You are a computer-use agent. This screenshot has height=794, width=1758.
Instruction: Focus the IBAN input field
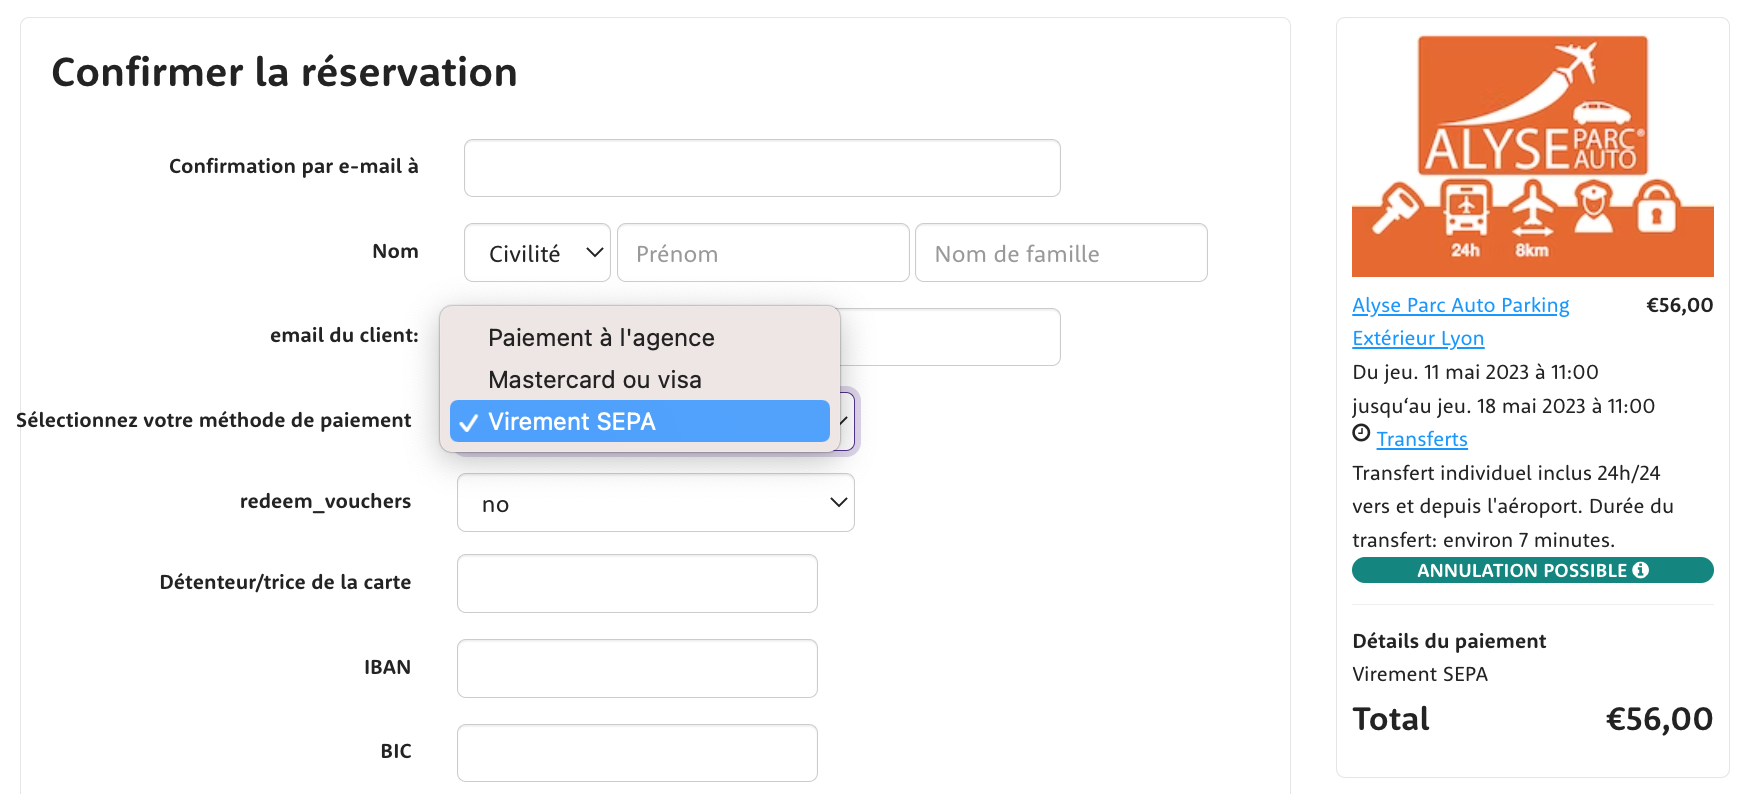coord(637,668)
